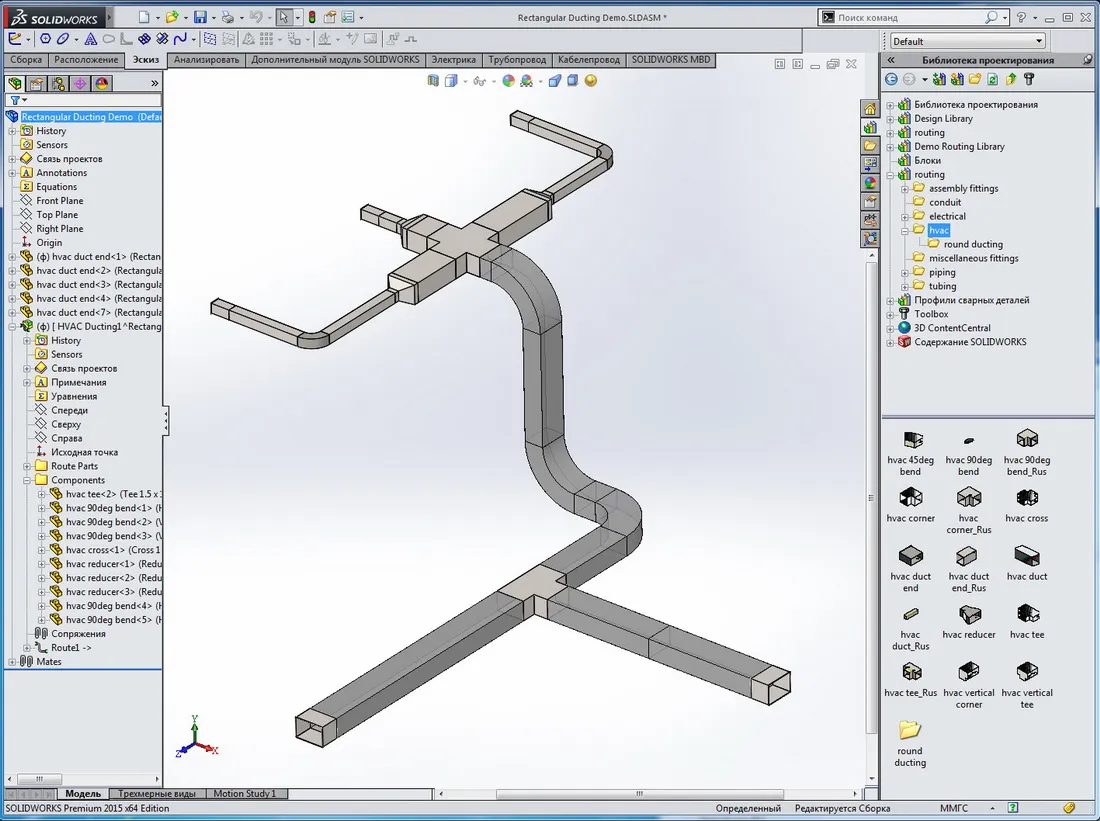Switch to Motion Study 1 bottom tab

[245, 794]
